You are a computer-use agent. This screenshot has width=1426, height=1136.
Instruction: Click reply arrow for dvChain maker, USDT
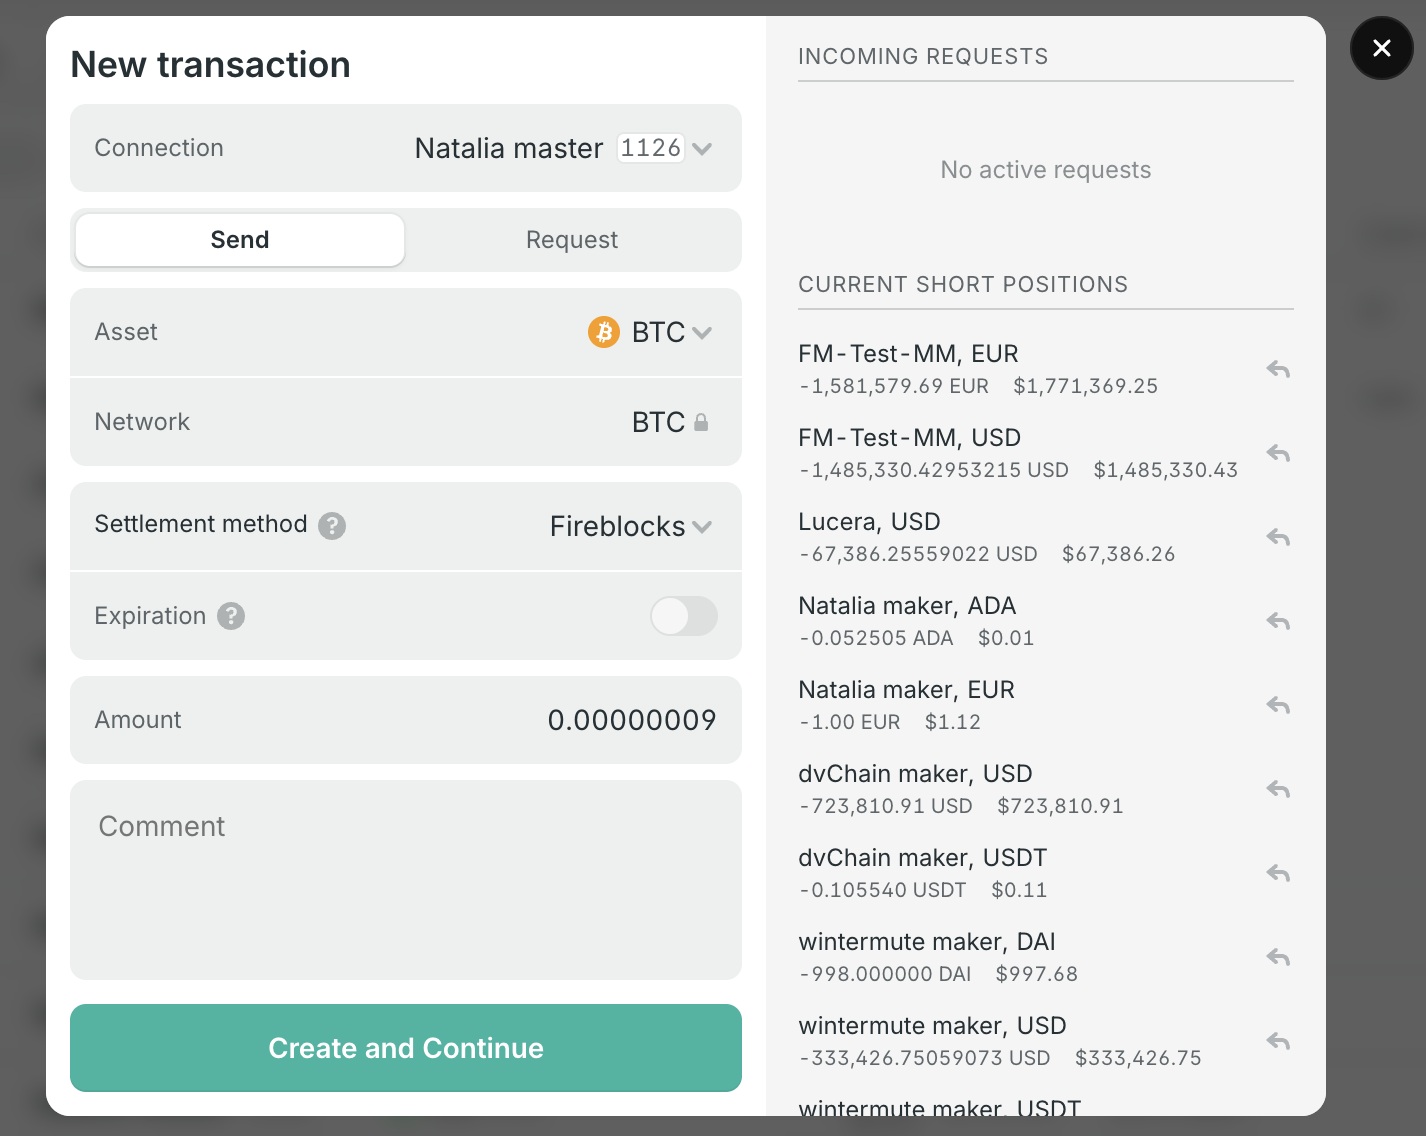(1278, 874)
